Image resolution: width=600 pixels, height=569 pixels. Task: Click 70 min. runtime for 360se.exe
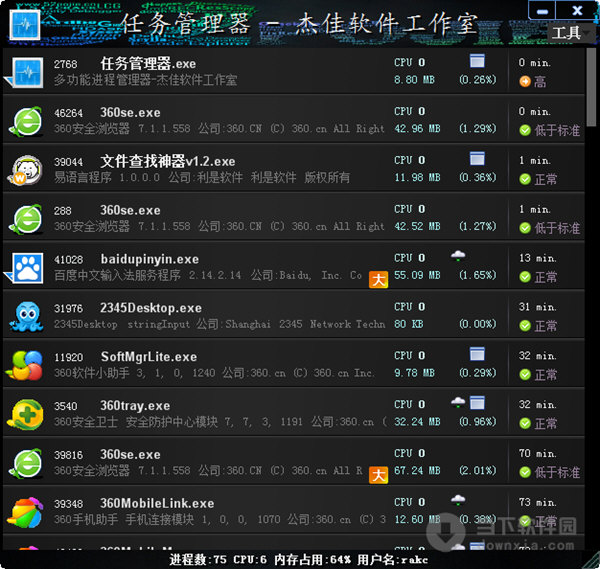tap(538, 454)
